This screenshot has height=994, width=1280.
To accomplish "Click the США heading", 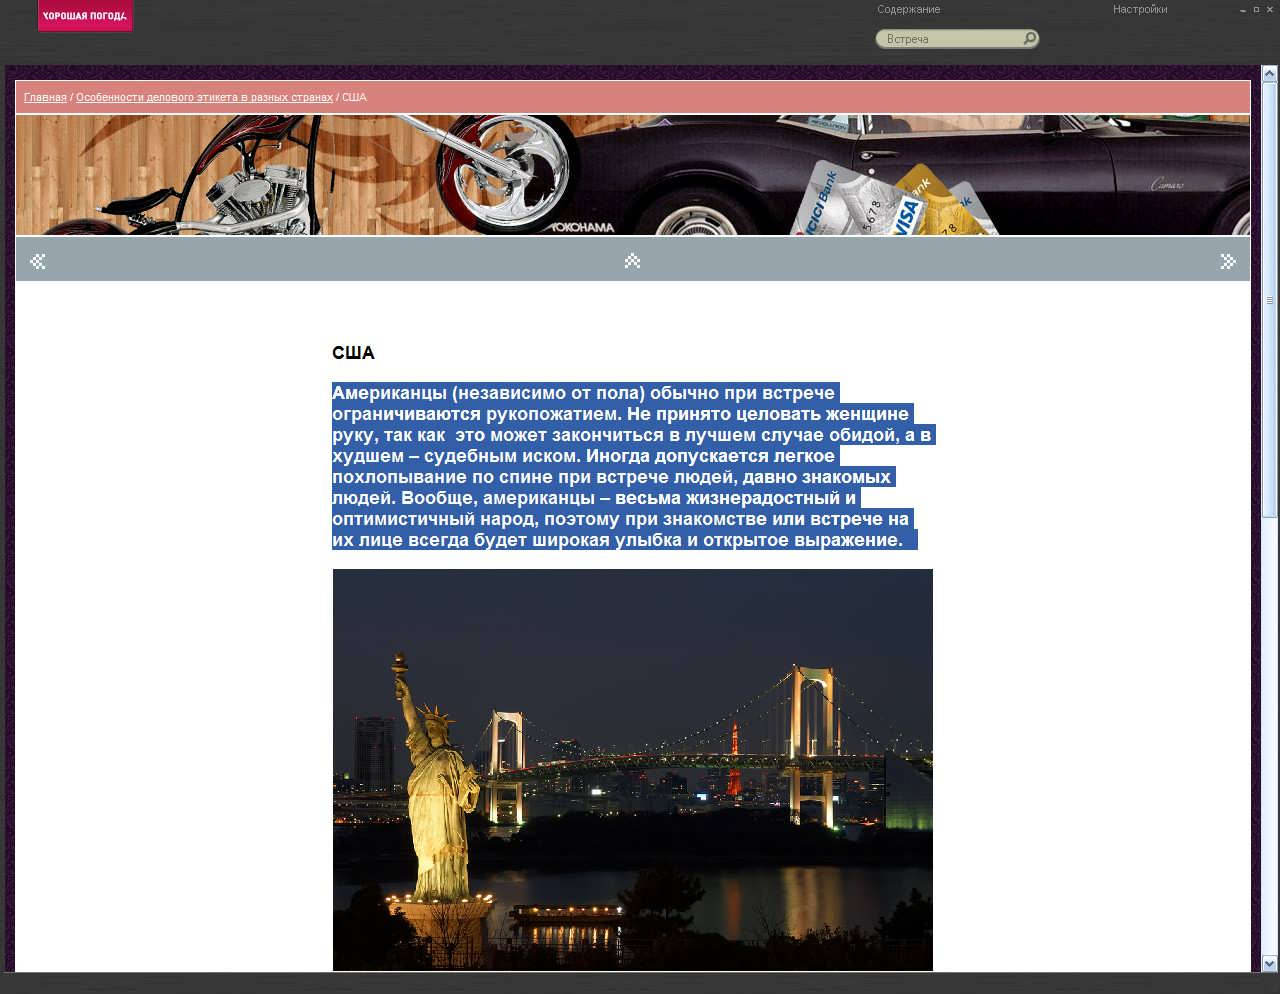I will tap(353, 353).
